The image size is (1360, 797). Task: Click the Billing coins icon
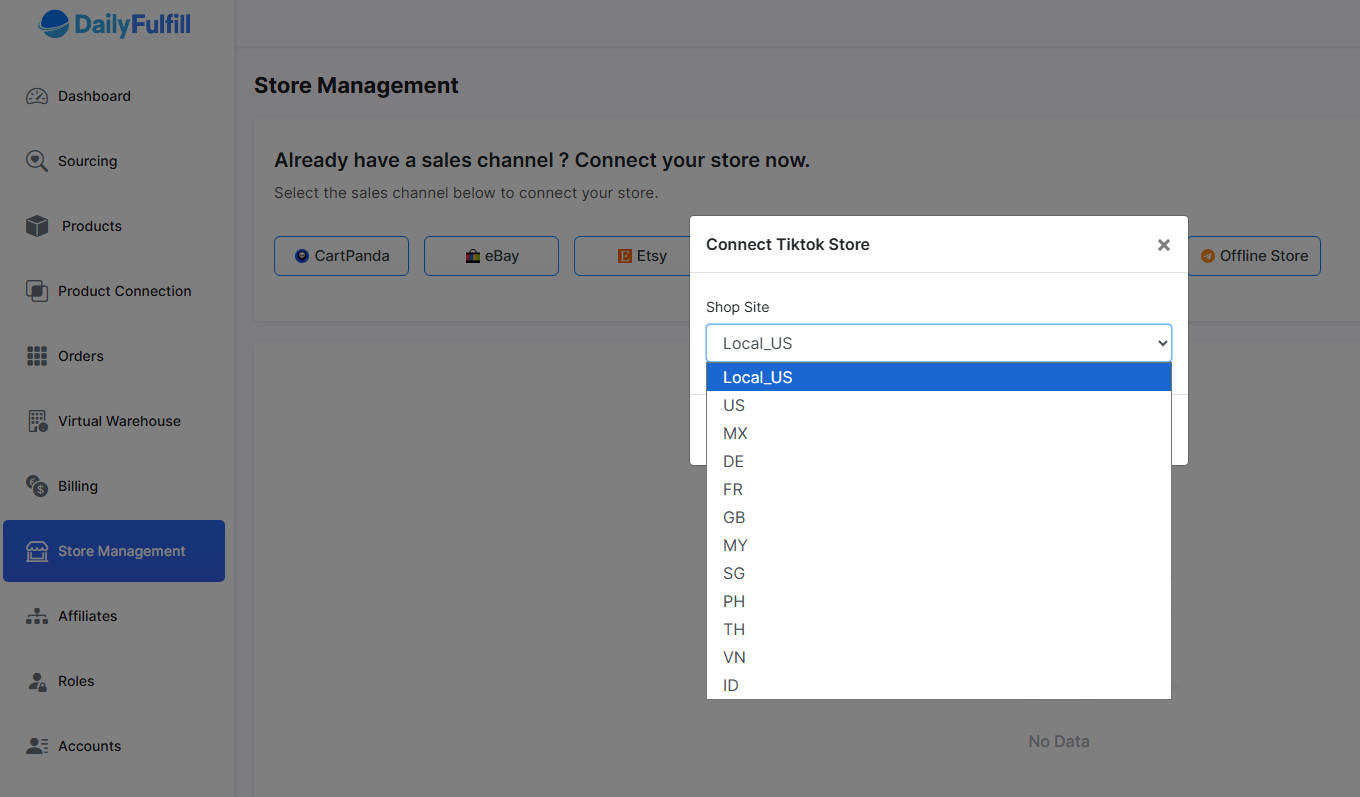(x=37, y=486)
